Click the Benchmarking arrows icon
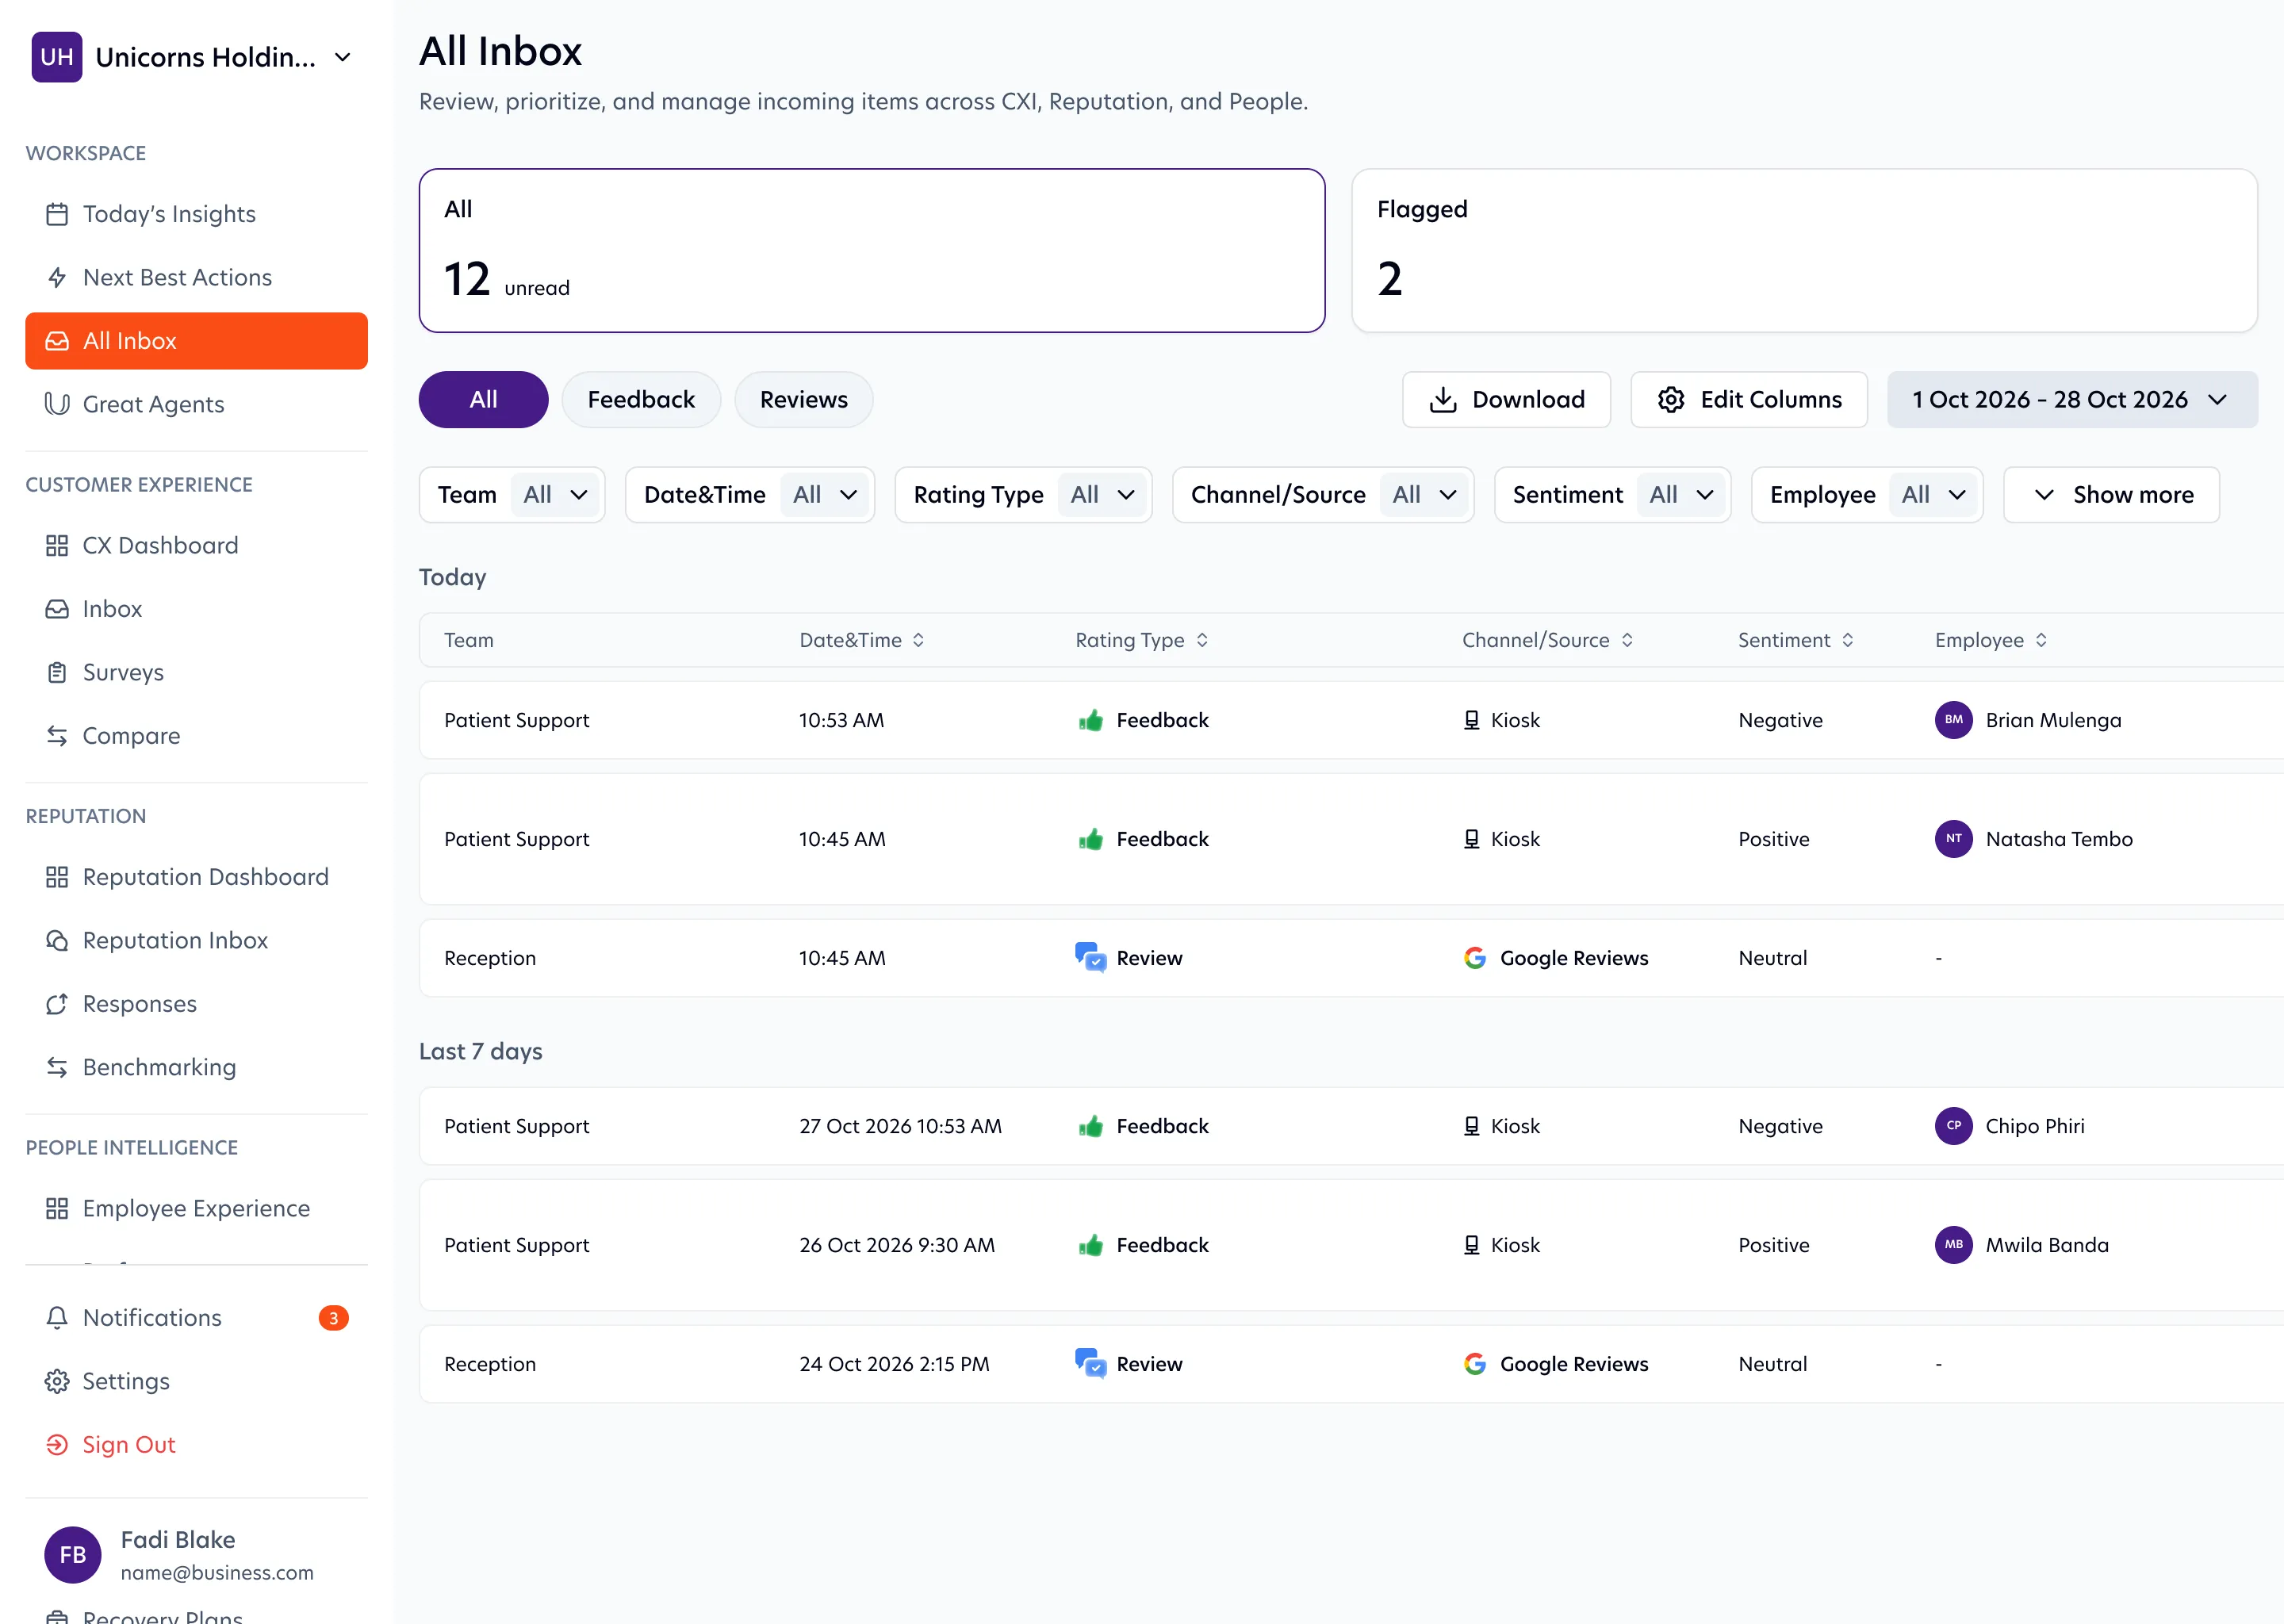 (x=57, y=1067)
